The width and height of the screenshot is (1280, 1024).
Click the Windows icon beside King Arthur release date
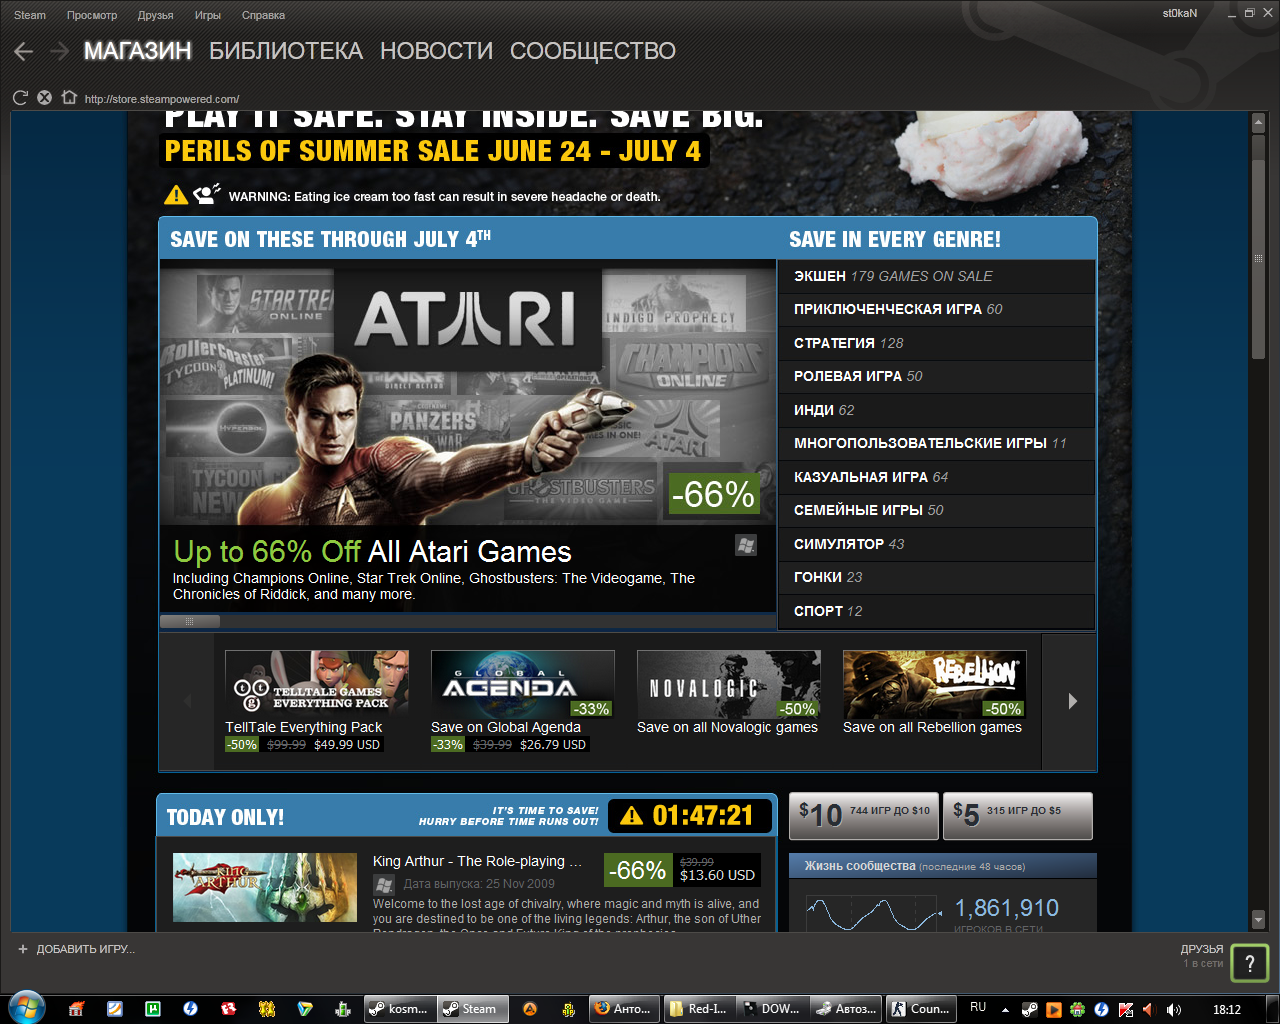pyautogui.click(x=384, y=885)
